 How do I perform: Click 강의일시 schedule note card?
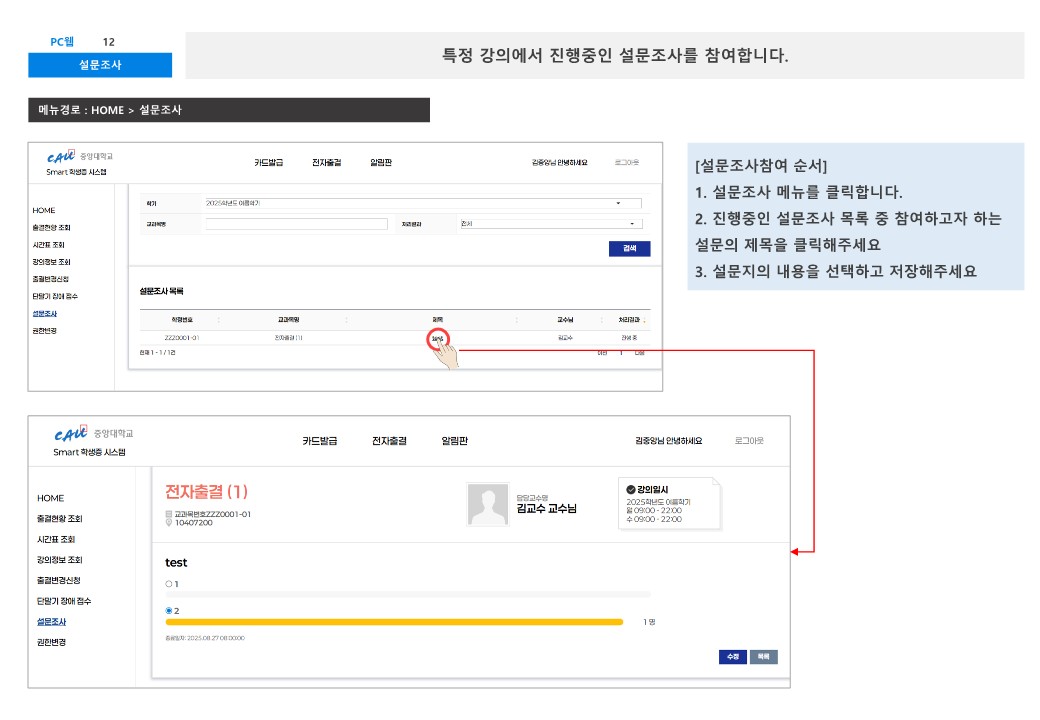pos(669,503)
